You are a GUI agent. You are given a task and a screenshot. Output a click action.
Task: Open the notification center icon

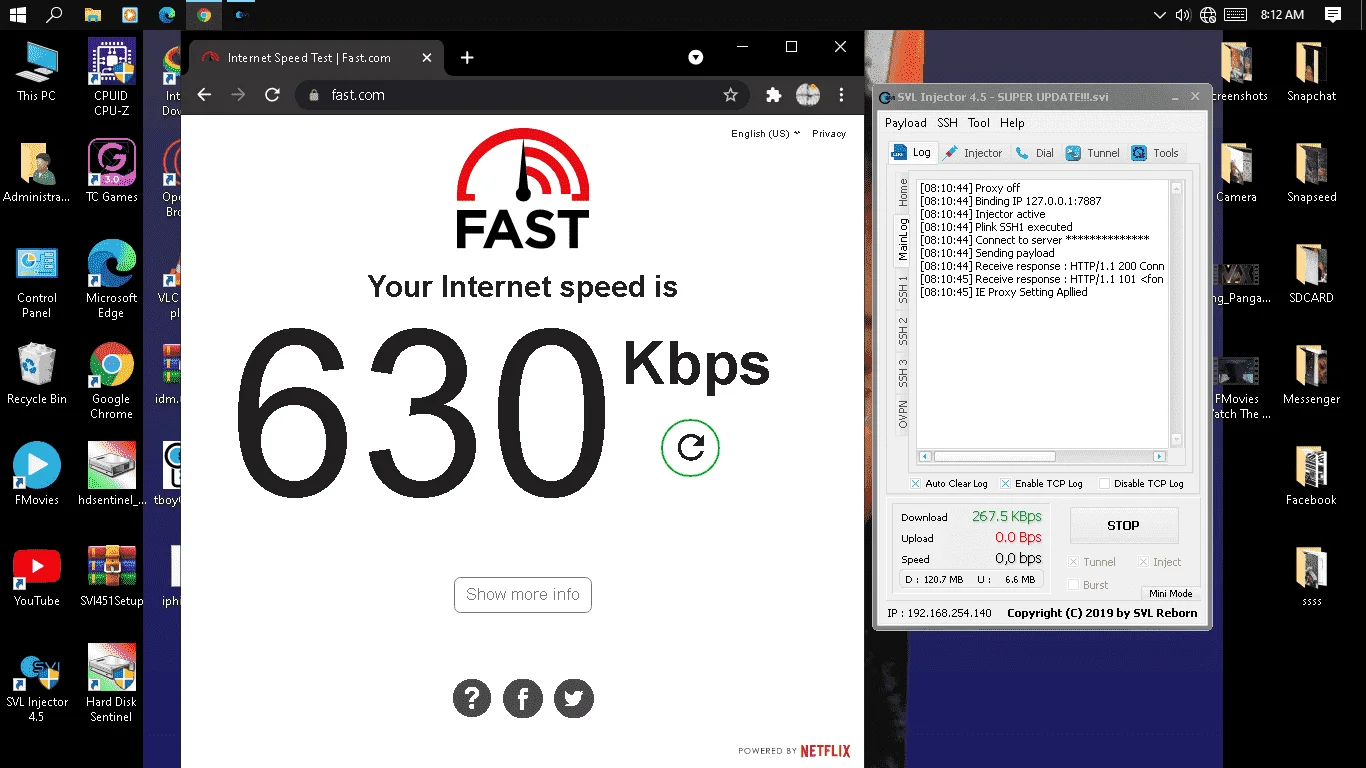[x=1333, y=15]
